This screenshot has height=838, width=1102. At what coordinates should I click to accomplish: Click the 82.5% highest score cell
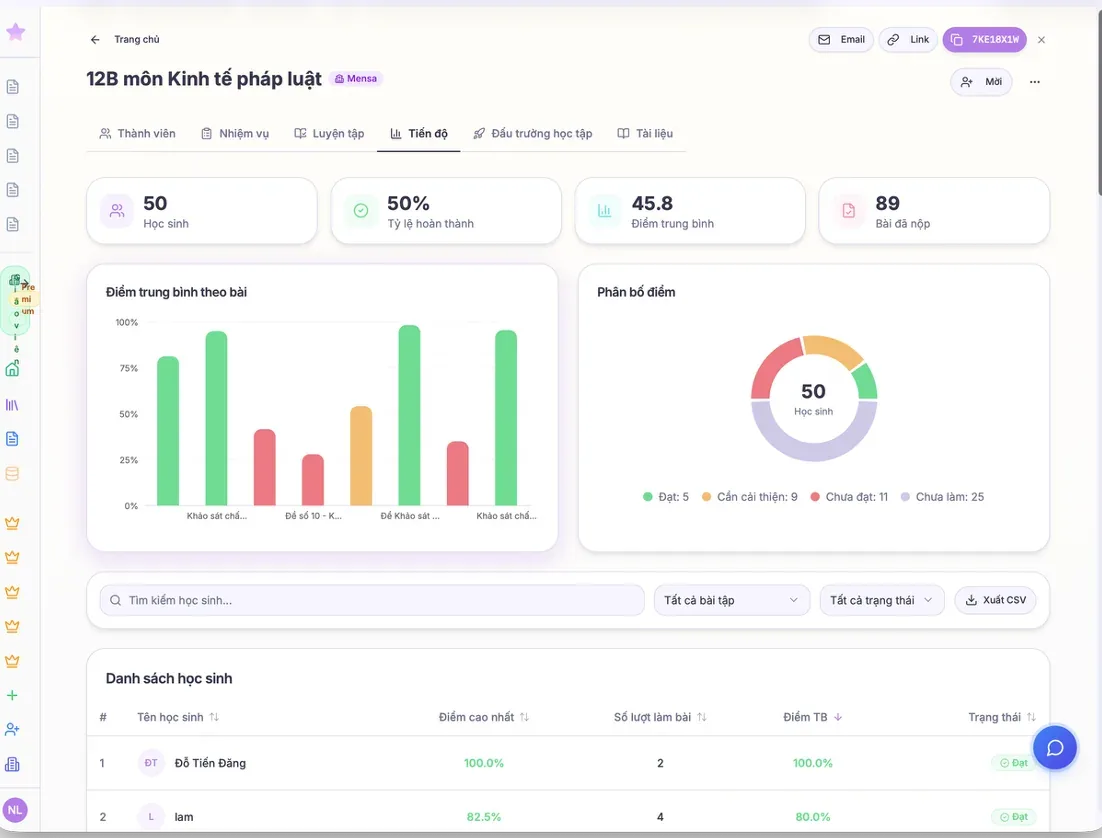484,817
